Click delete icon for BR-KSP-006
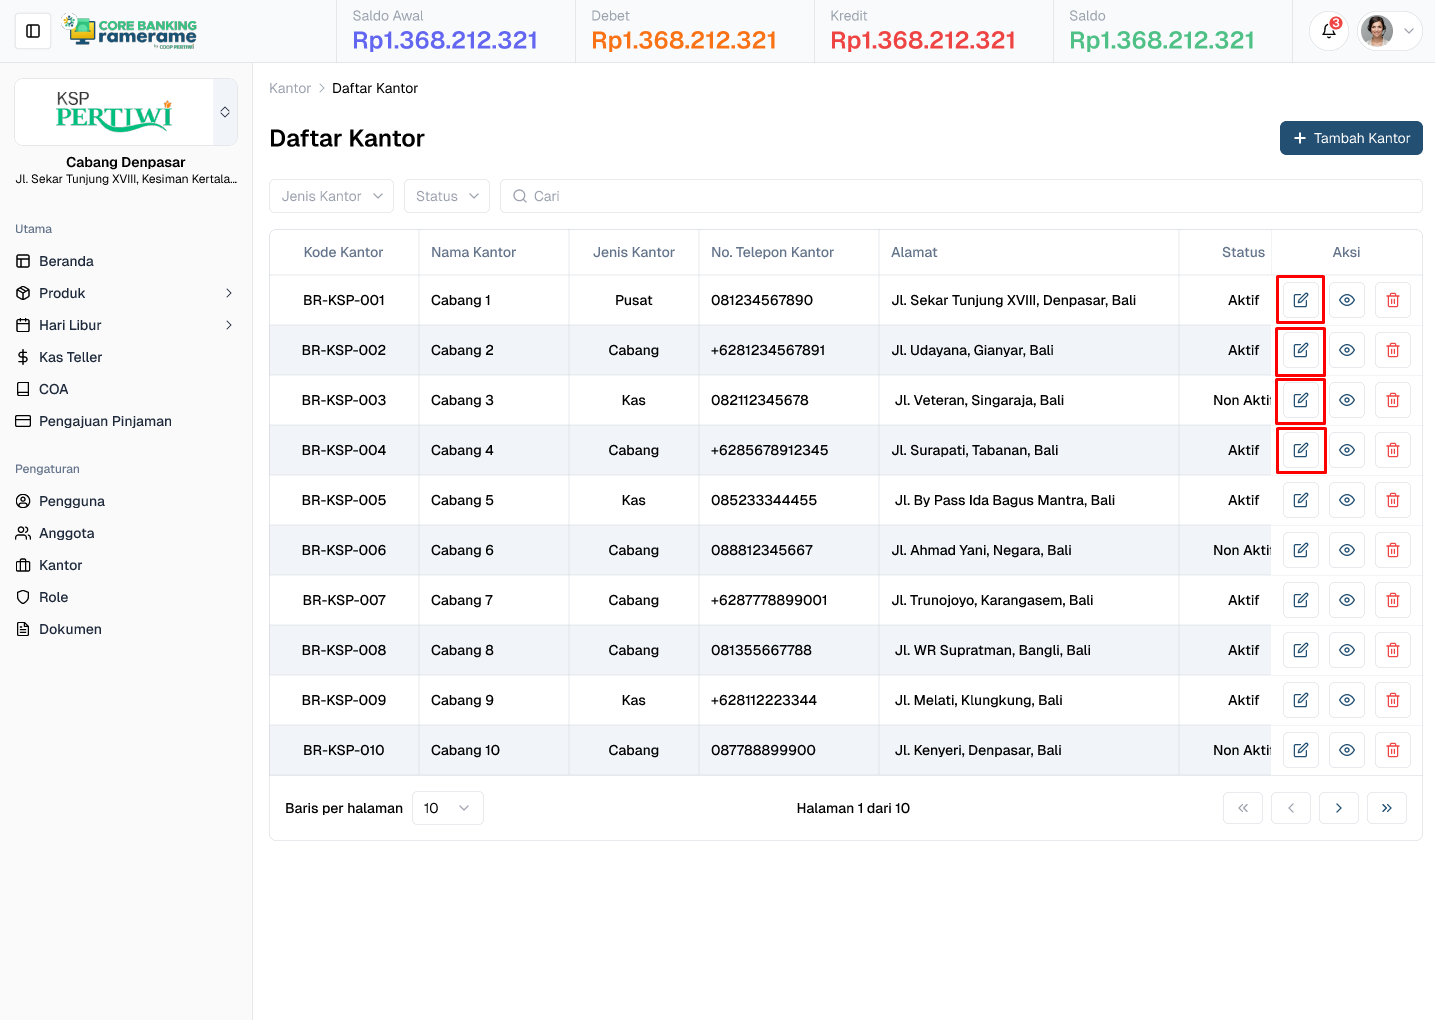The image size is (1435, 1020). pos(1392,550)
